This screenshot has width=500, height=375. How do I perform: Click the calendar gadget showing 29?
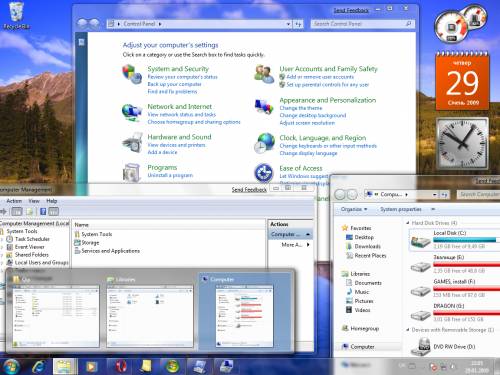point(462,81)
